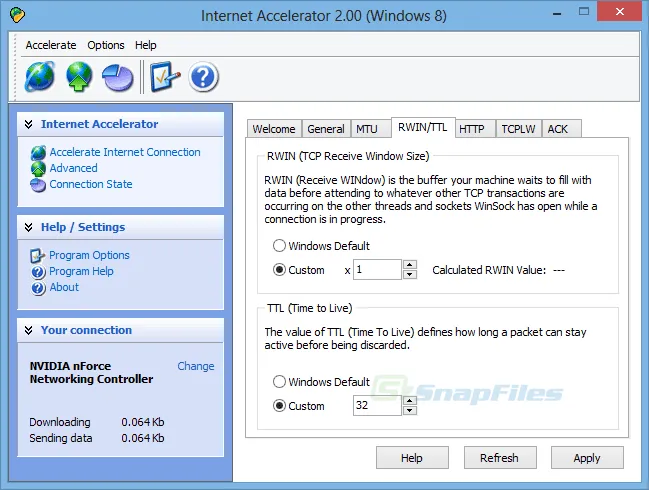Click the Help button at bottom
The height and width of the screenshot is (490, 649).
(412, 458)
